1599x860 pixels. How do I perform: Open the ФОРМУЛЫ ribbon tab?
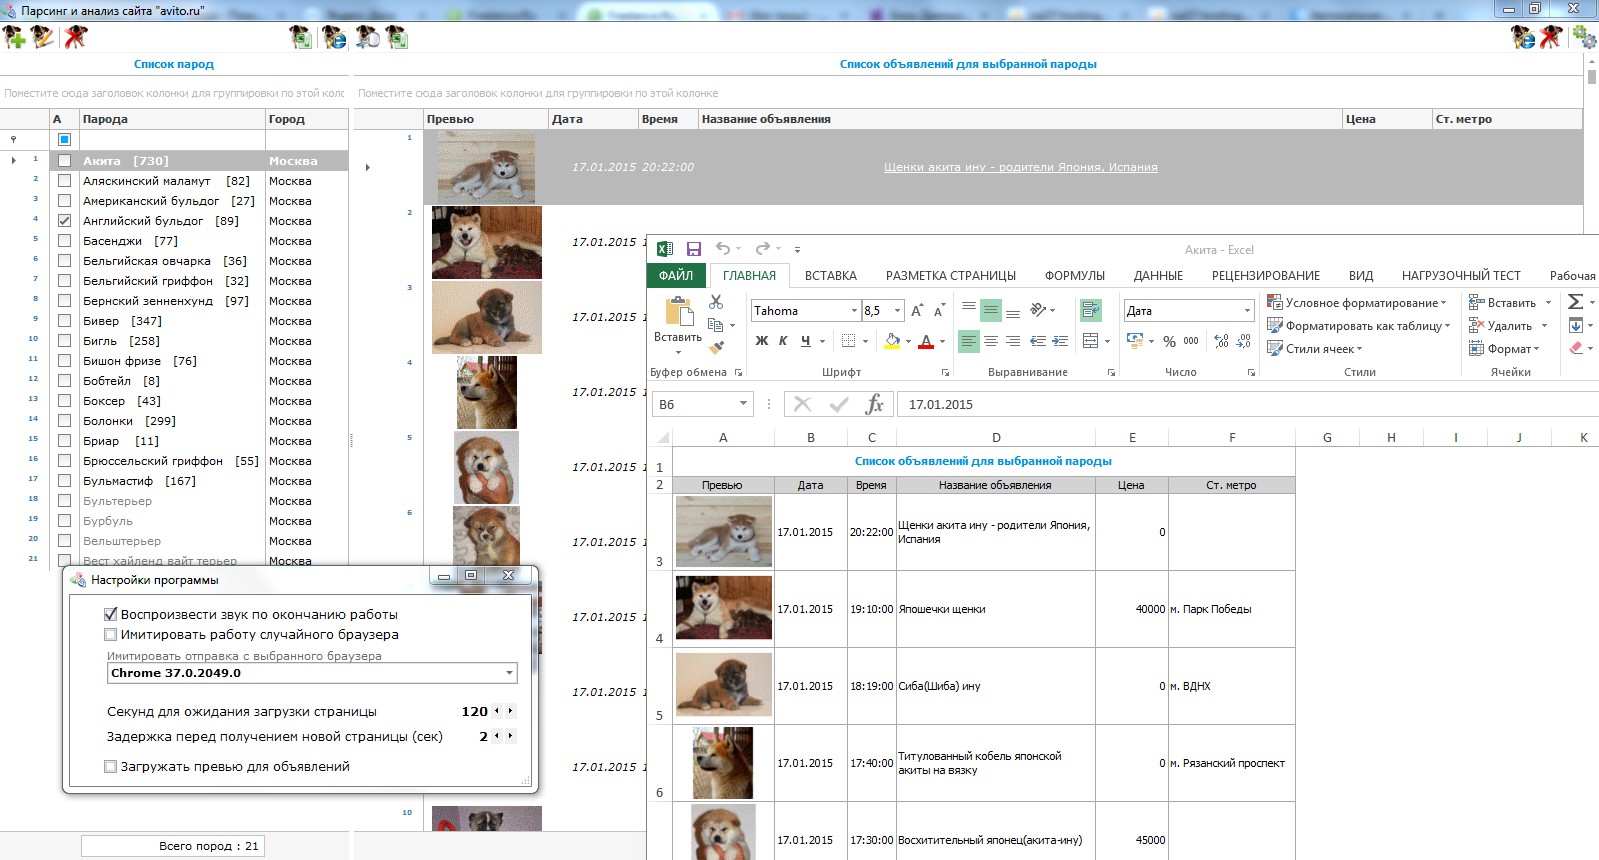pyautogui.click(x=1075, y=276)
